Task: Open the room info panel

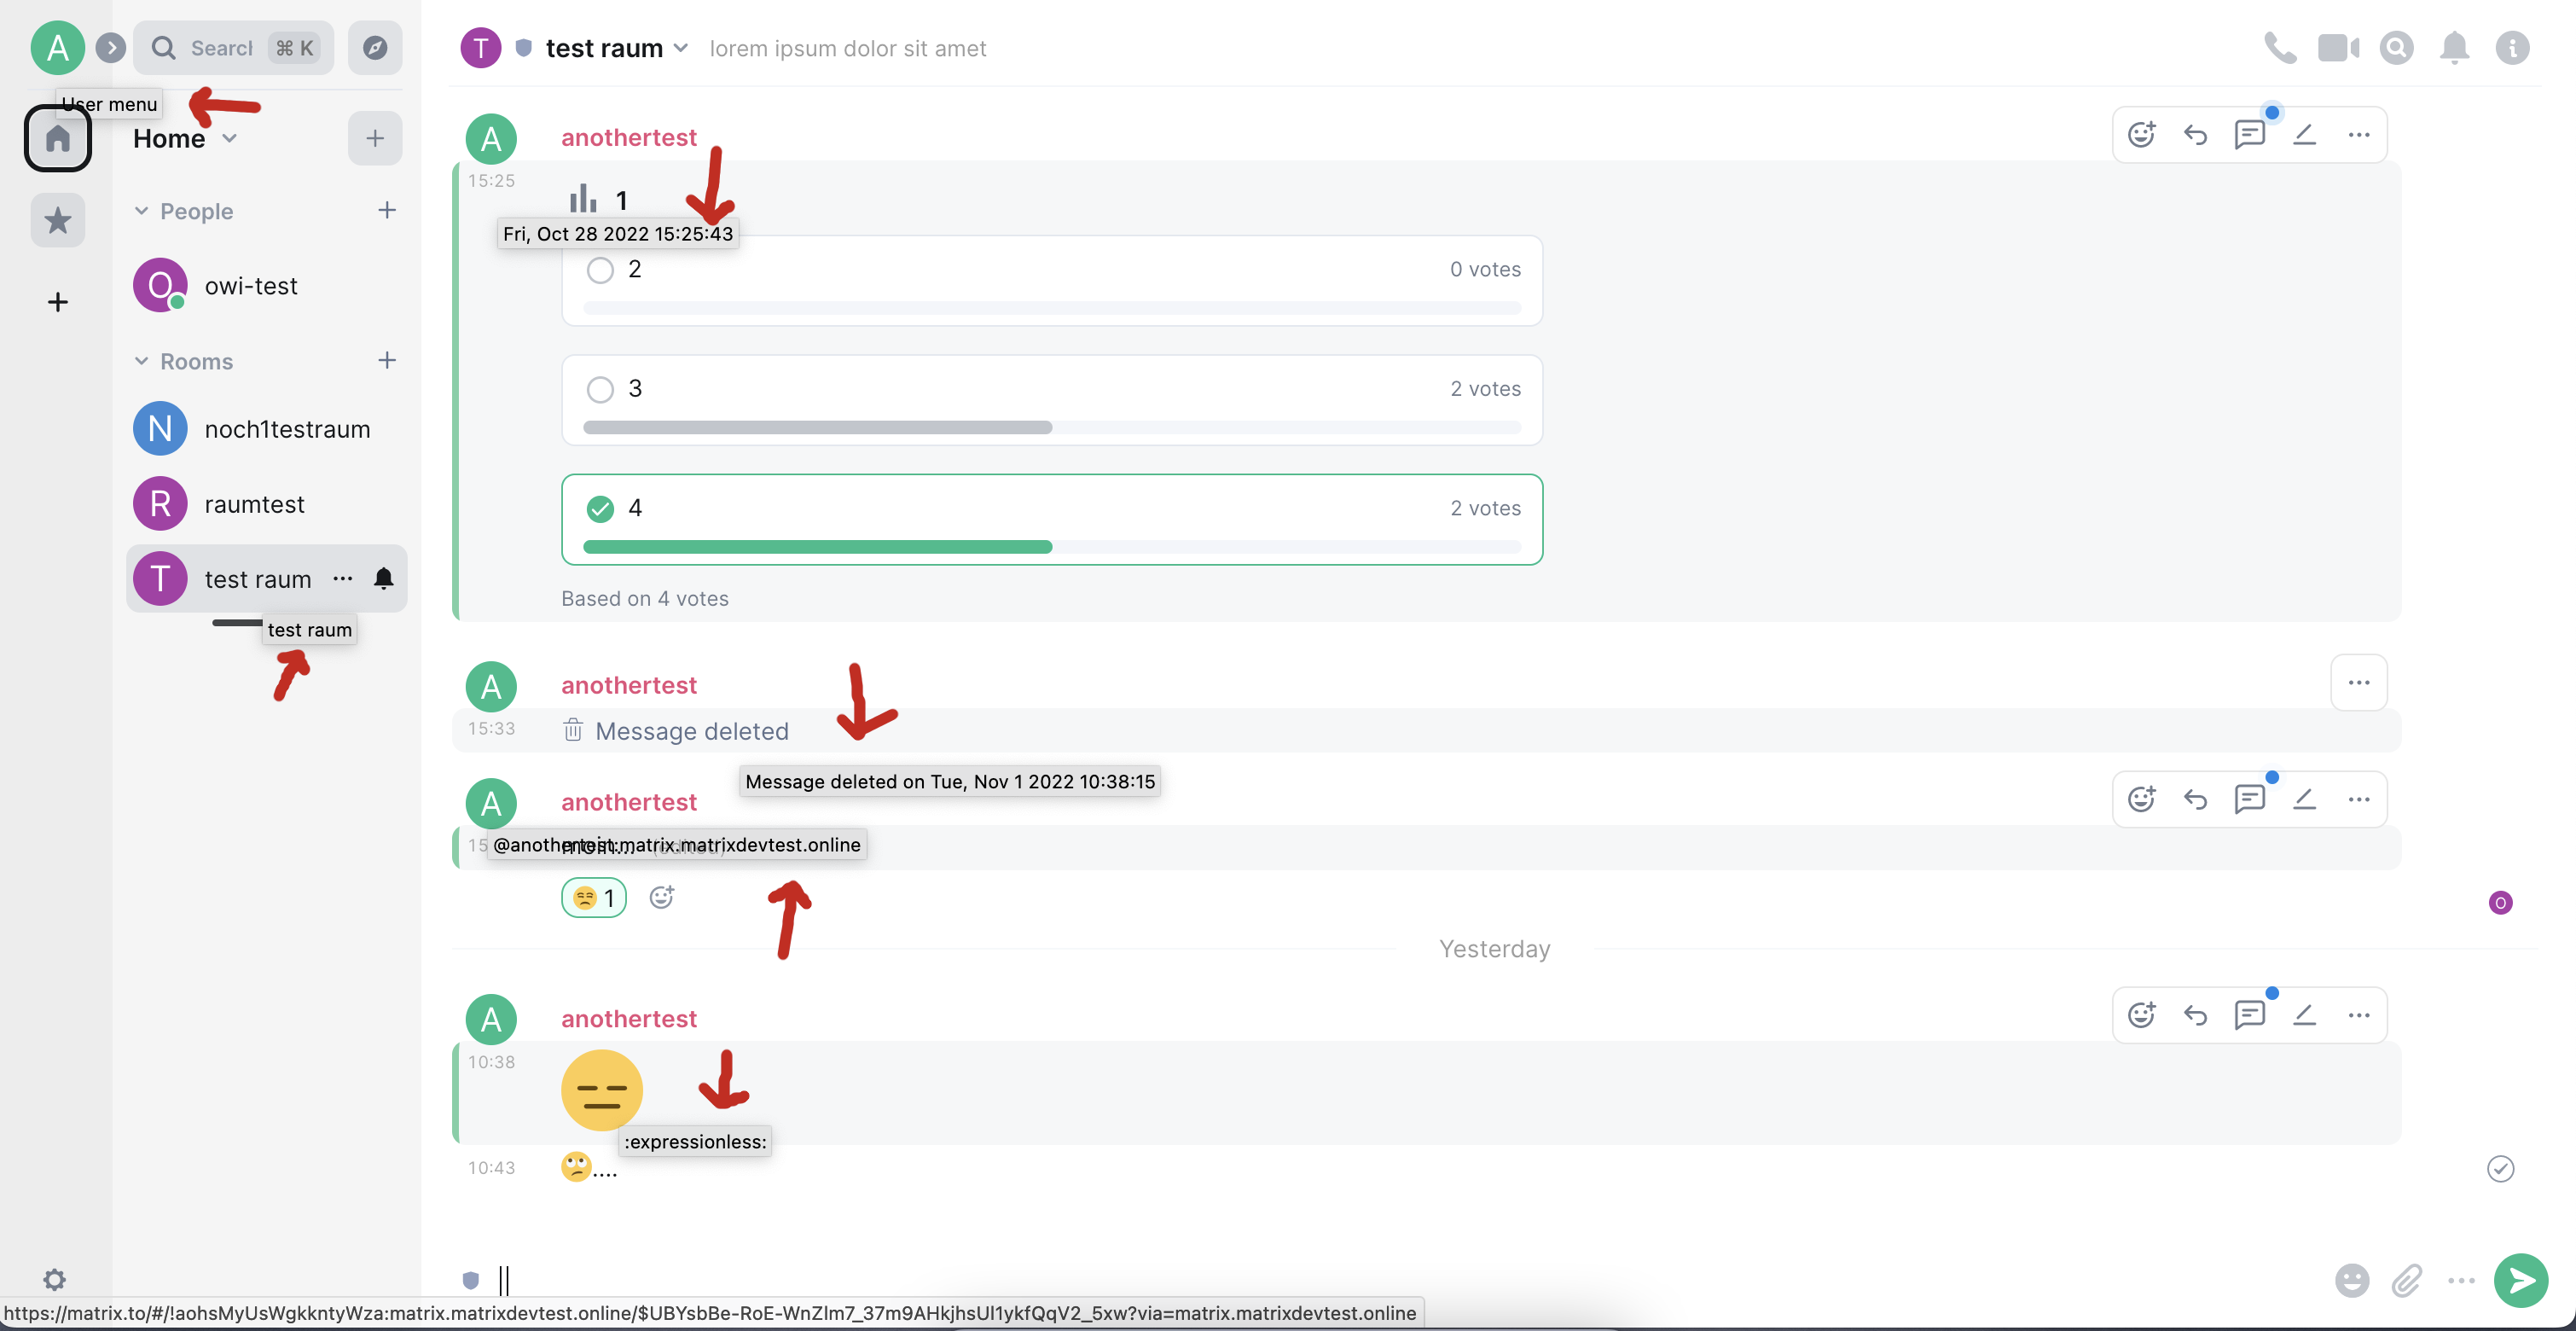Action: pos(2513,47)
